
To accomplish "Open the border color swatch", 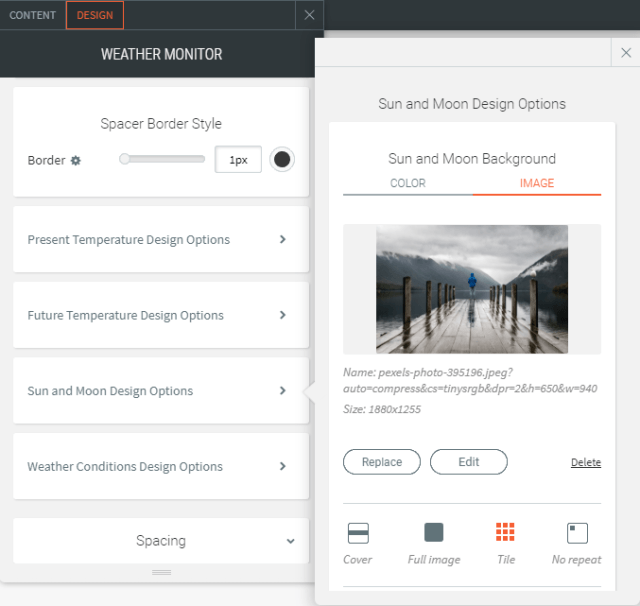I will coord(282,160).
